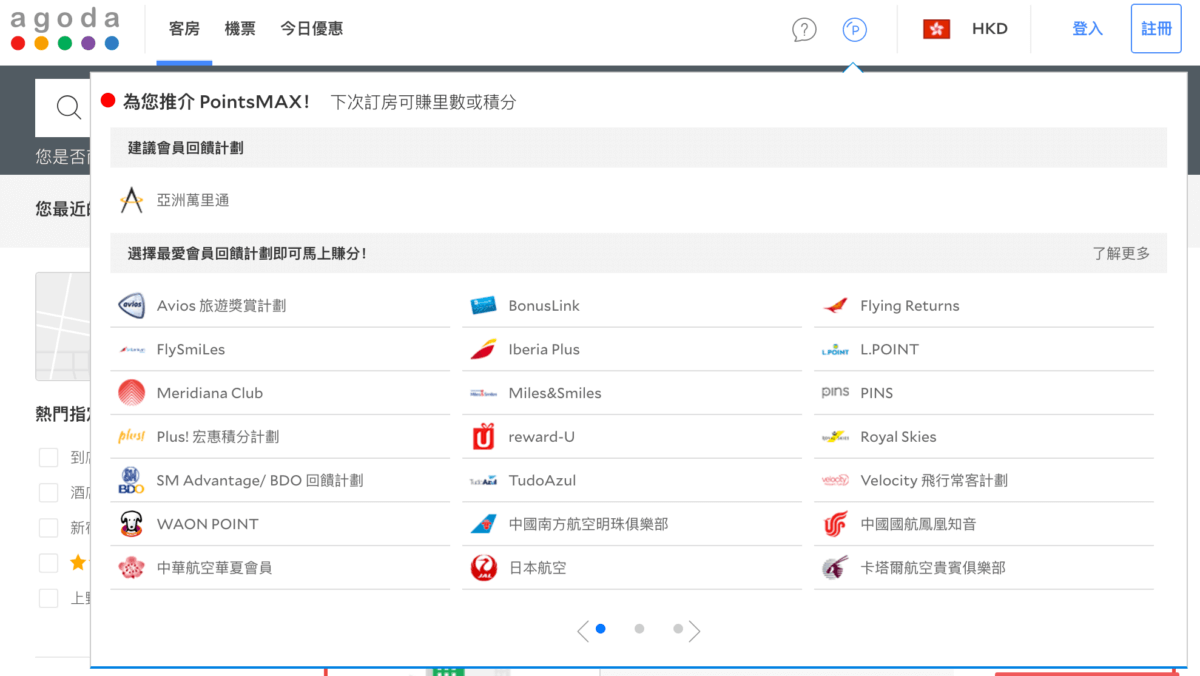This screenshot has width=1200, height=676.
Task: Tick the 到店 filter checkbox
Action: [x=48, y=458]
